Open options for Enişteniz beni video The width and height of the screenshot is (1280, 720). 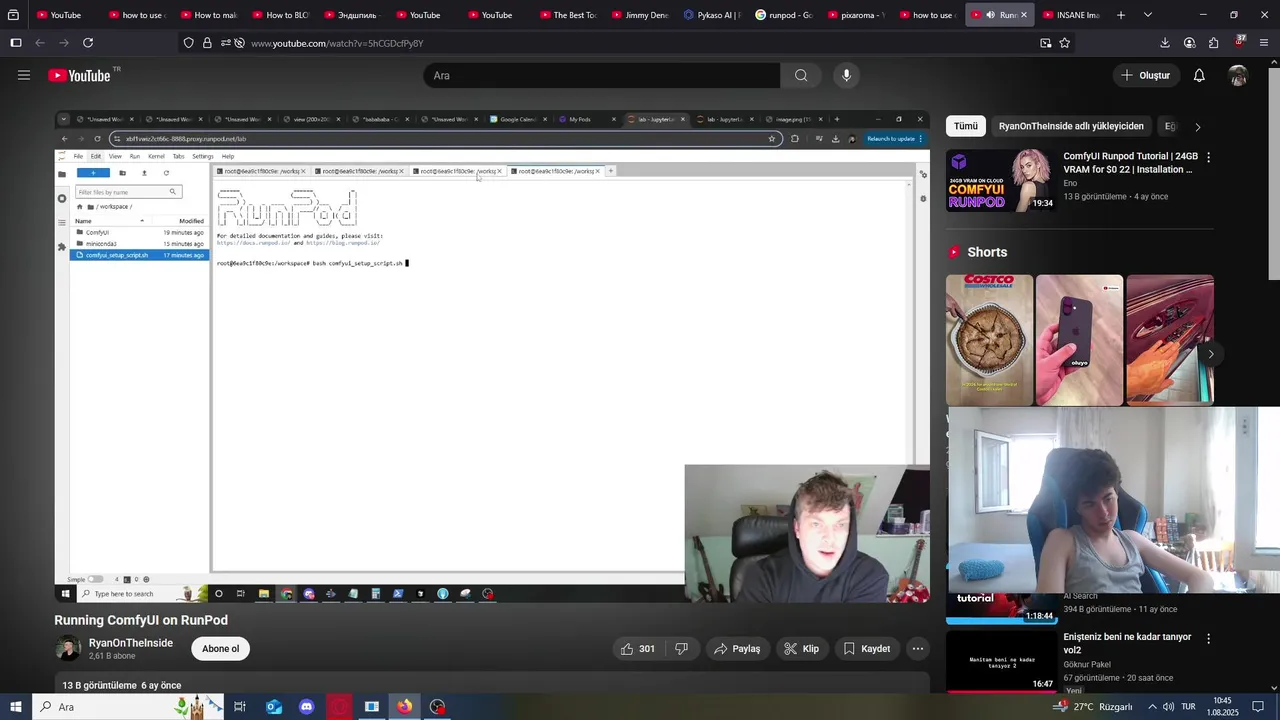click(x=1208, y=638)
